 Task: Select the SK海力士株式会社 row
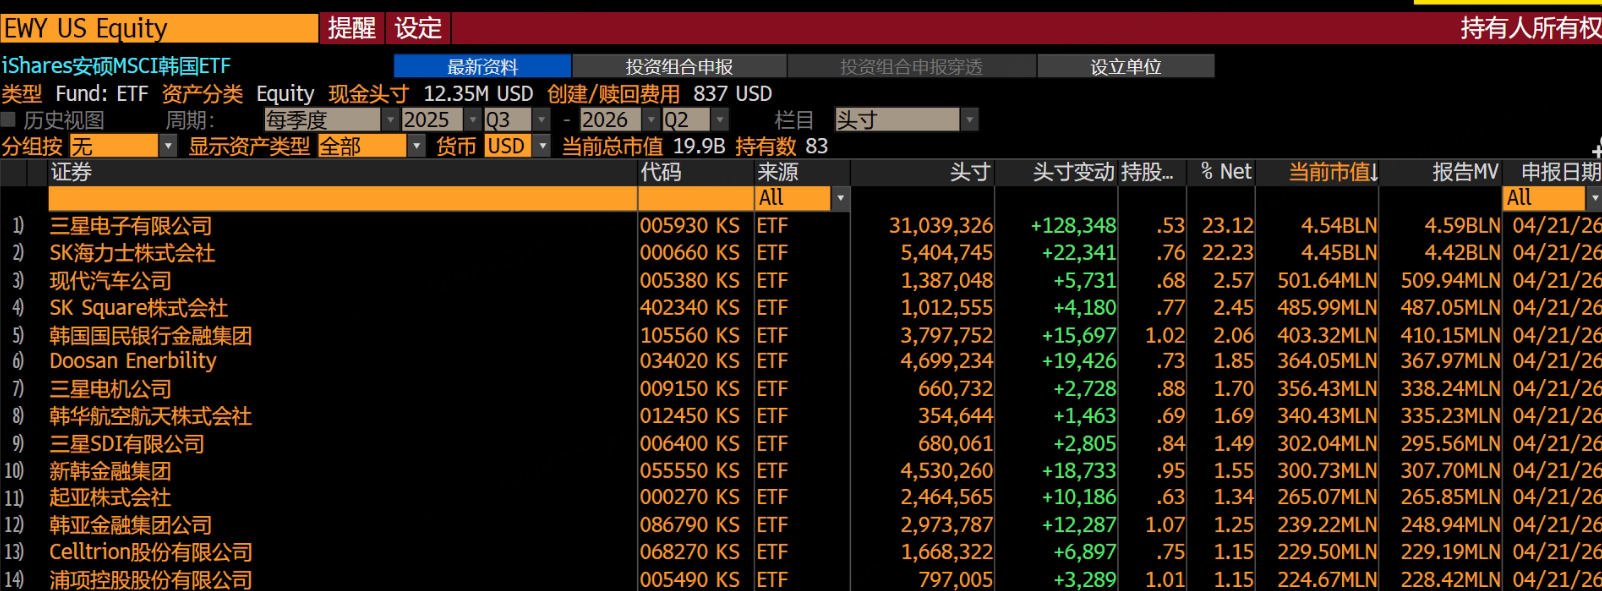pyautogui.click(x=800, y=253)
